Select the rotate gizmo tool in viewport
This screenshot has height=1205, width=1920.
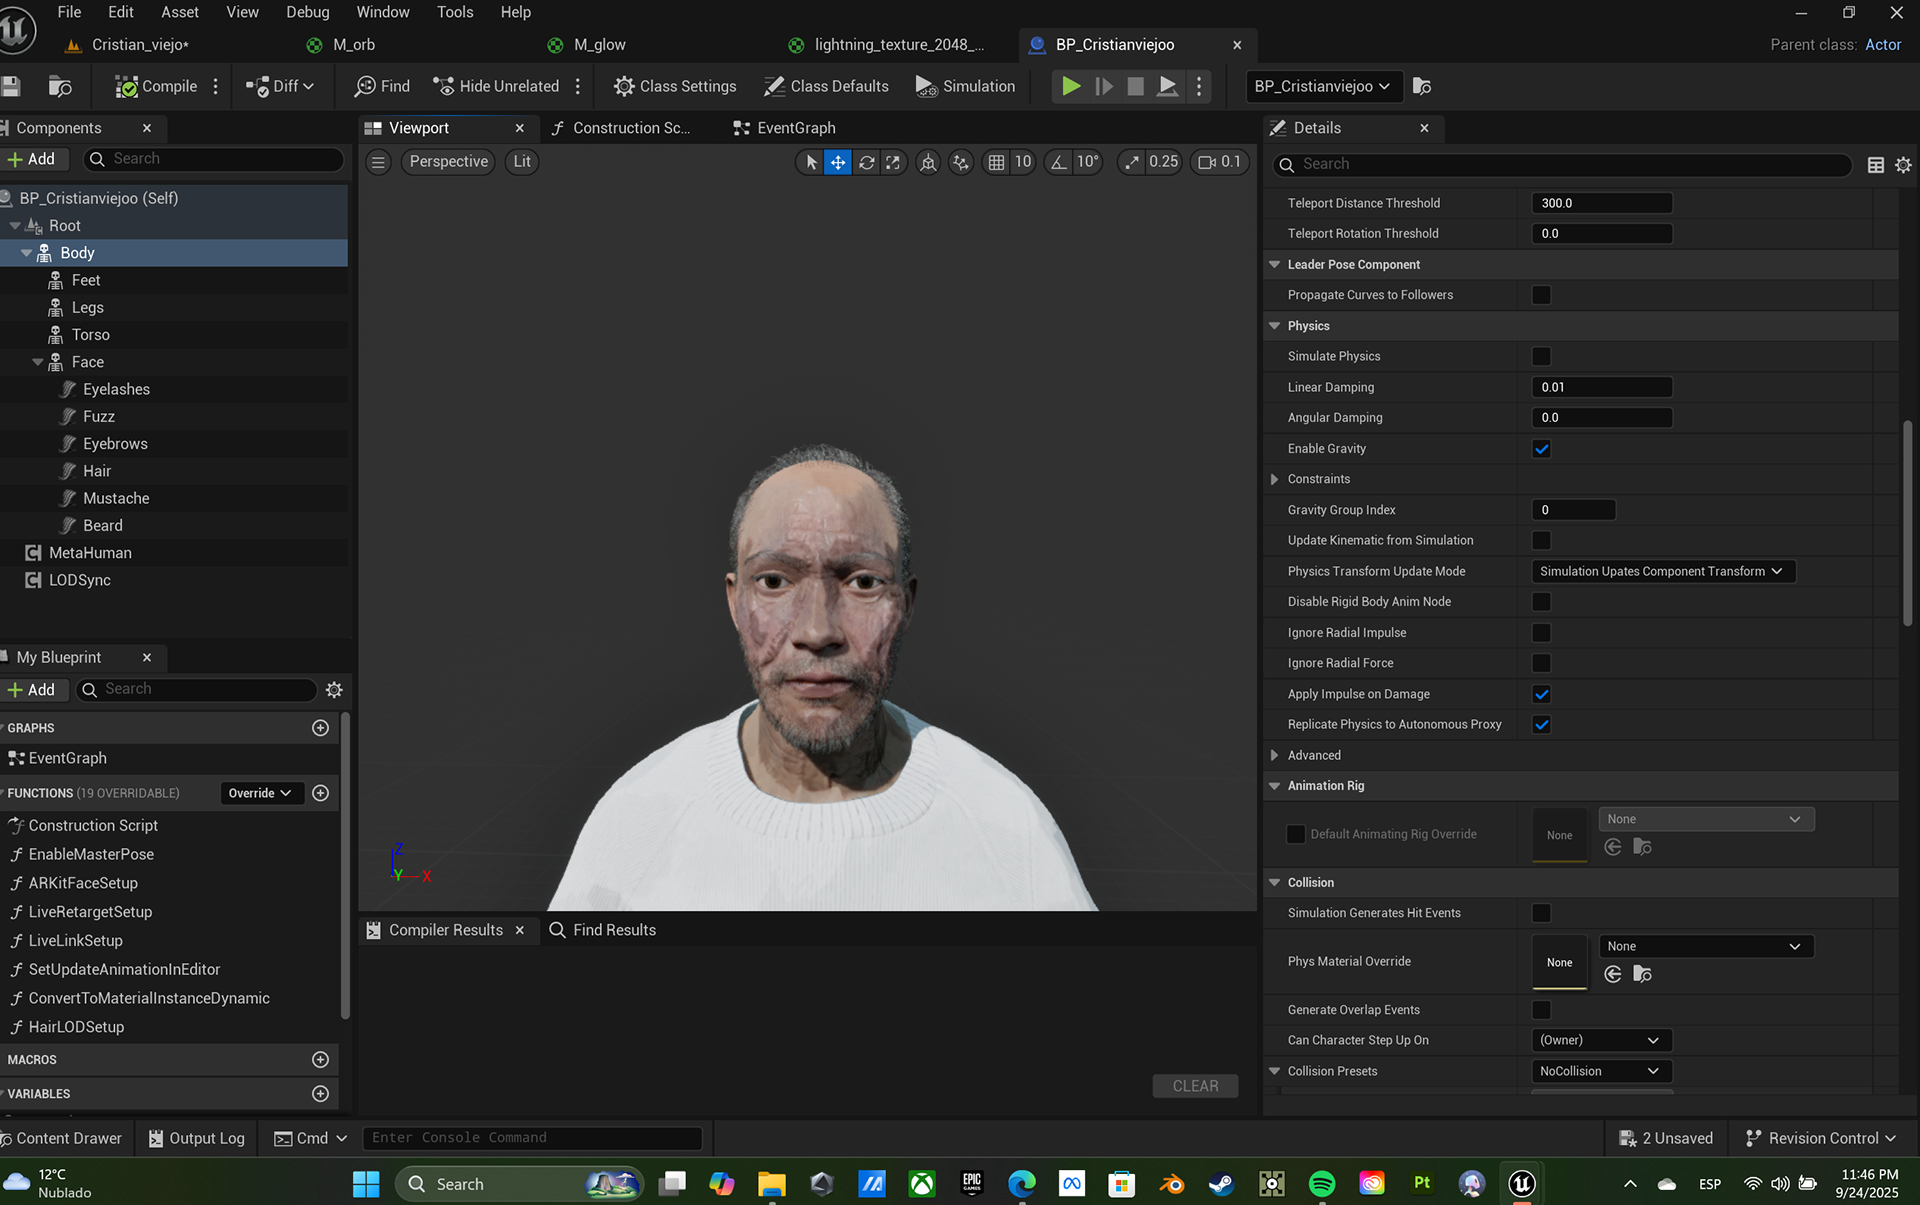[x=866, y=162]
